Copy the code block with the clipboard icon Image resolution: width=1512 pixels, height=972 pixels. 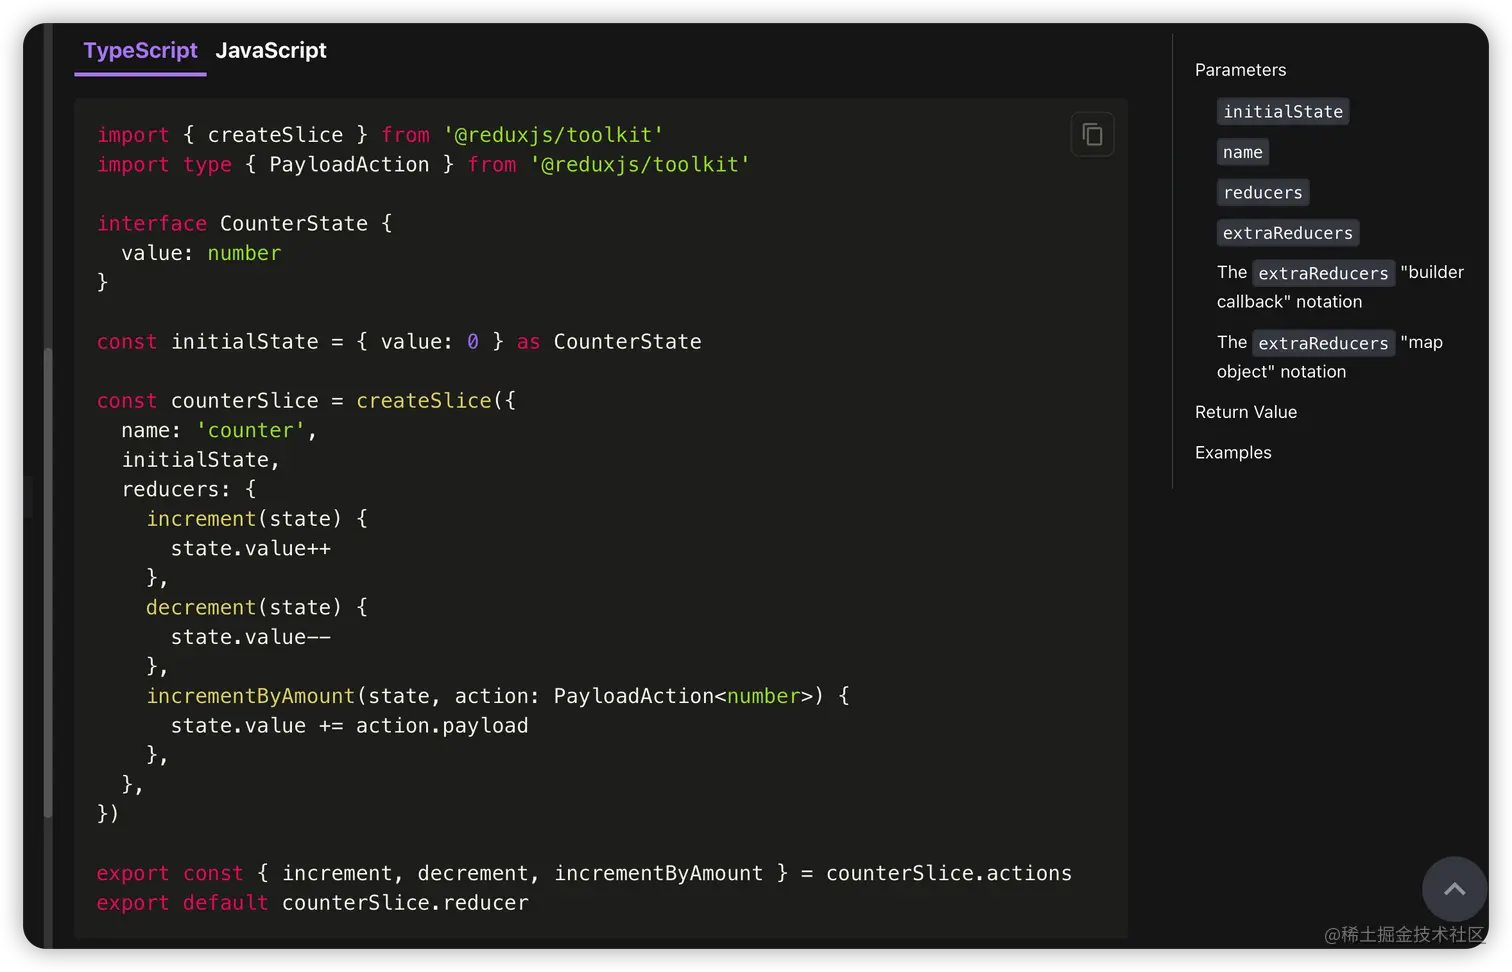click(1092, 134)
